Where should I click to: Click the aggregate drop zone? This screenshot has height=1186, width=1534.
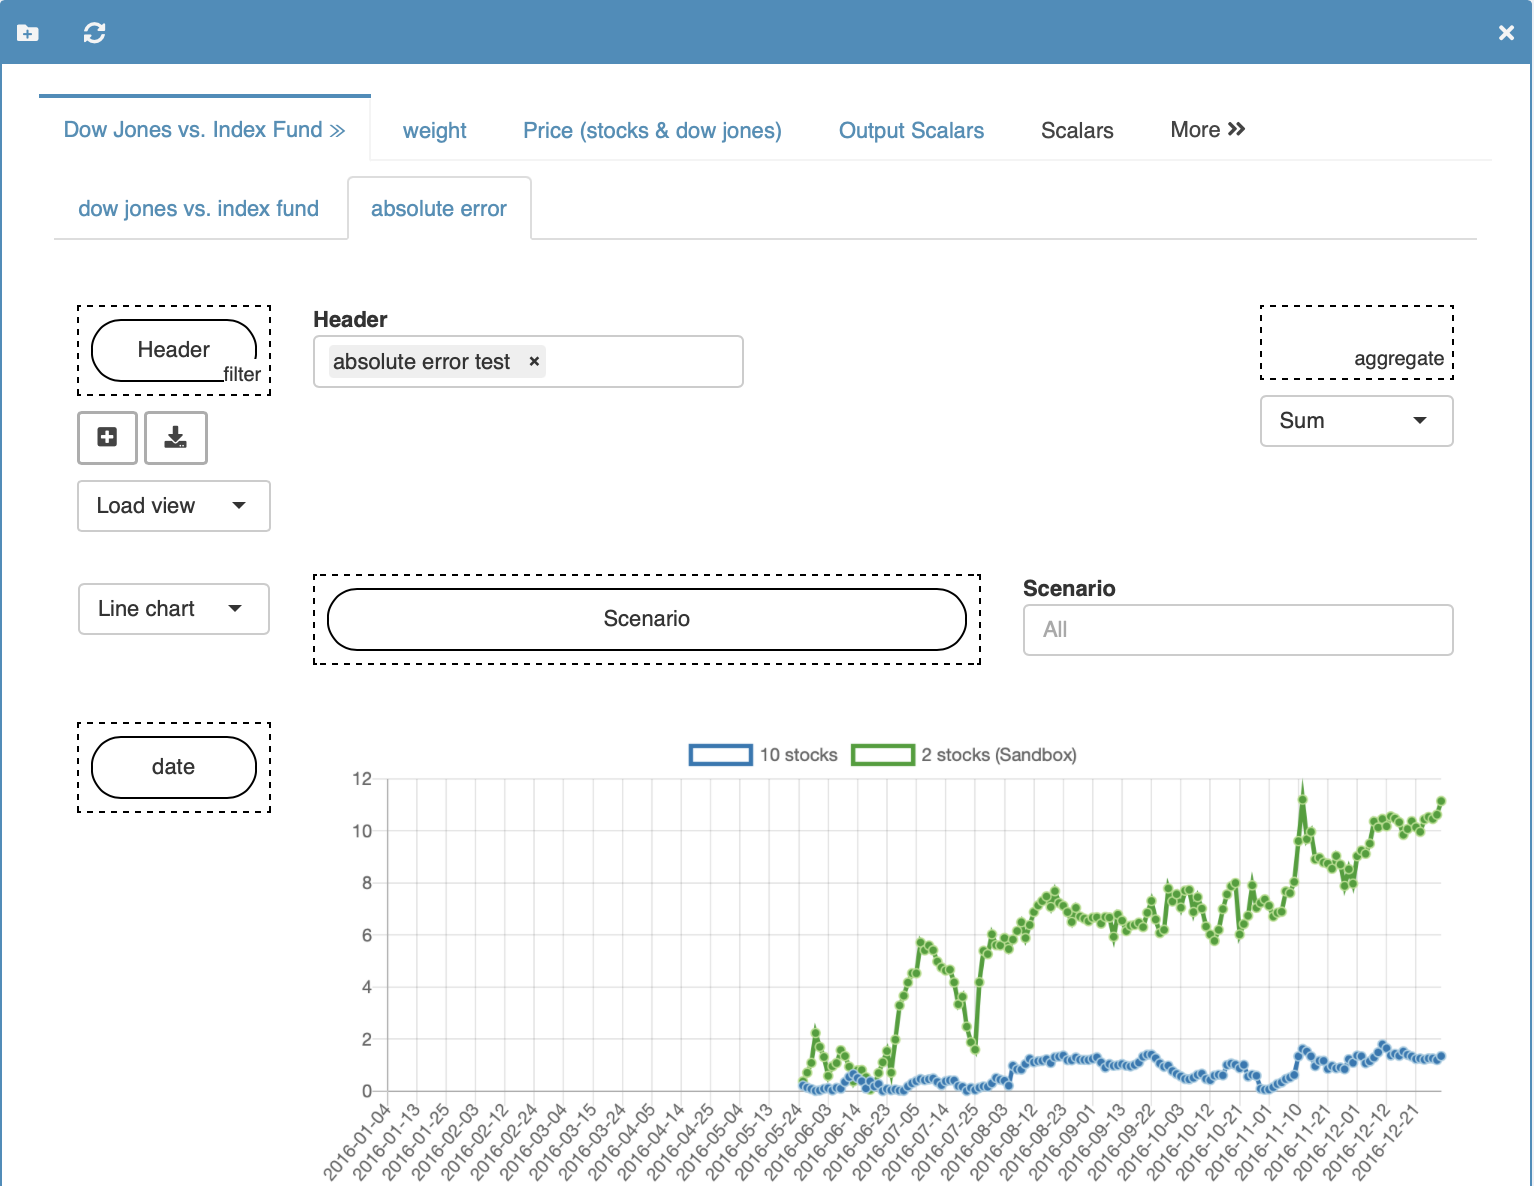[x=1356, y=342]
